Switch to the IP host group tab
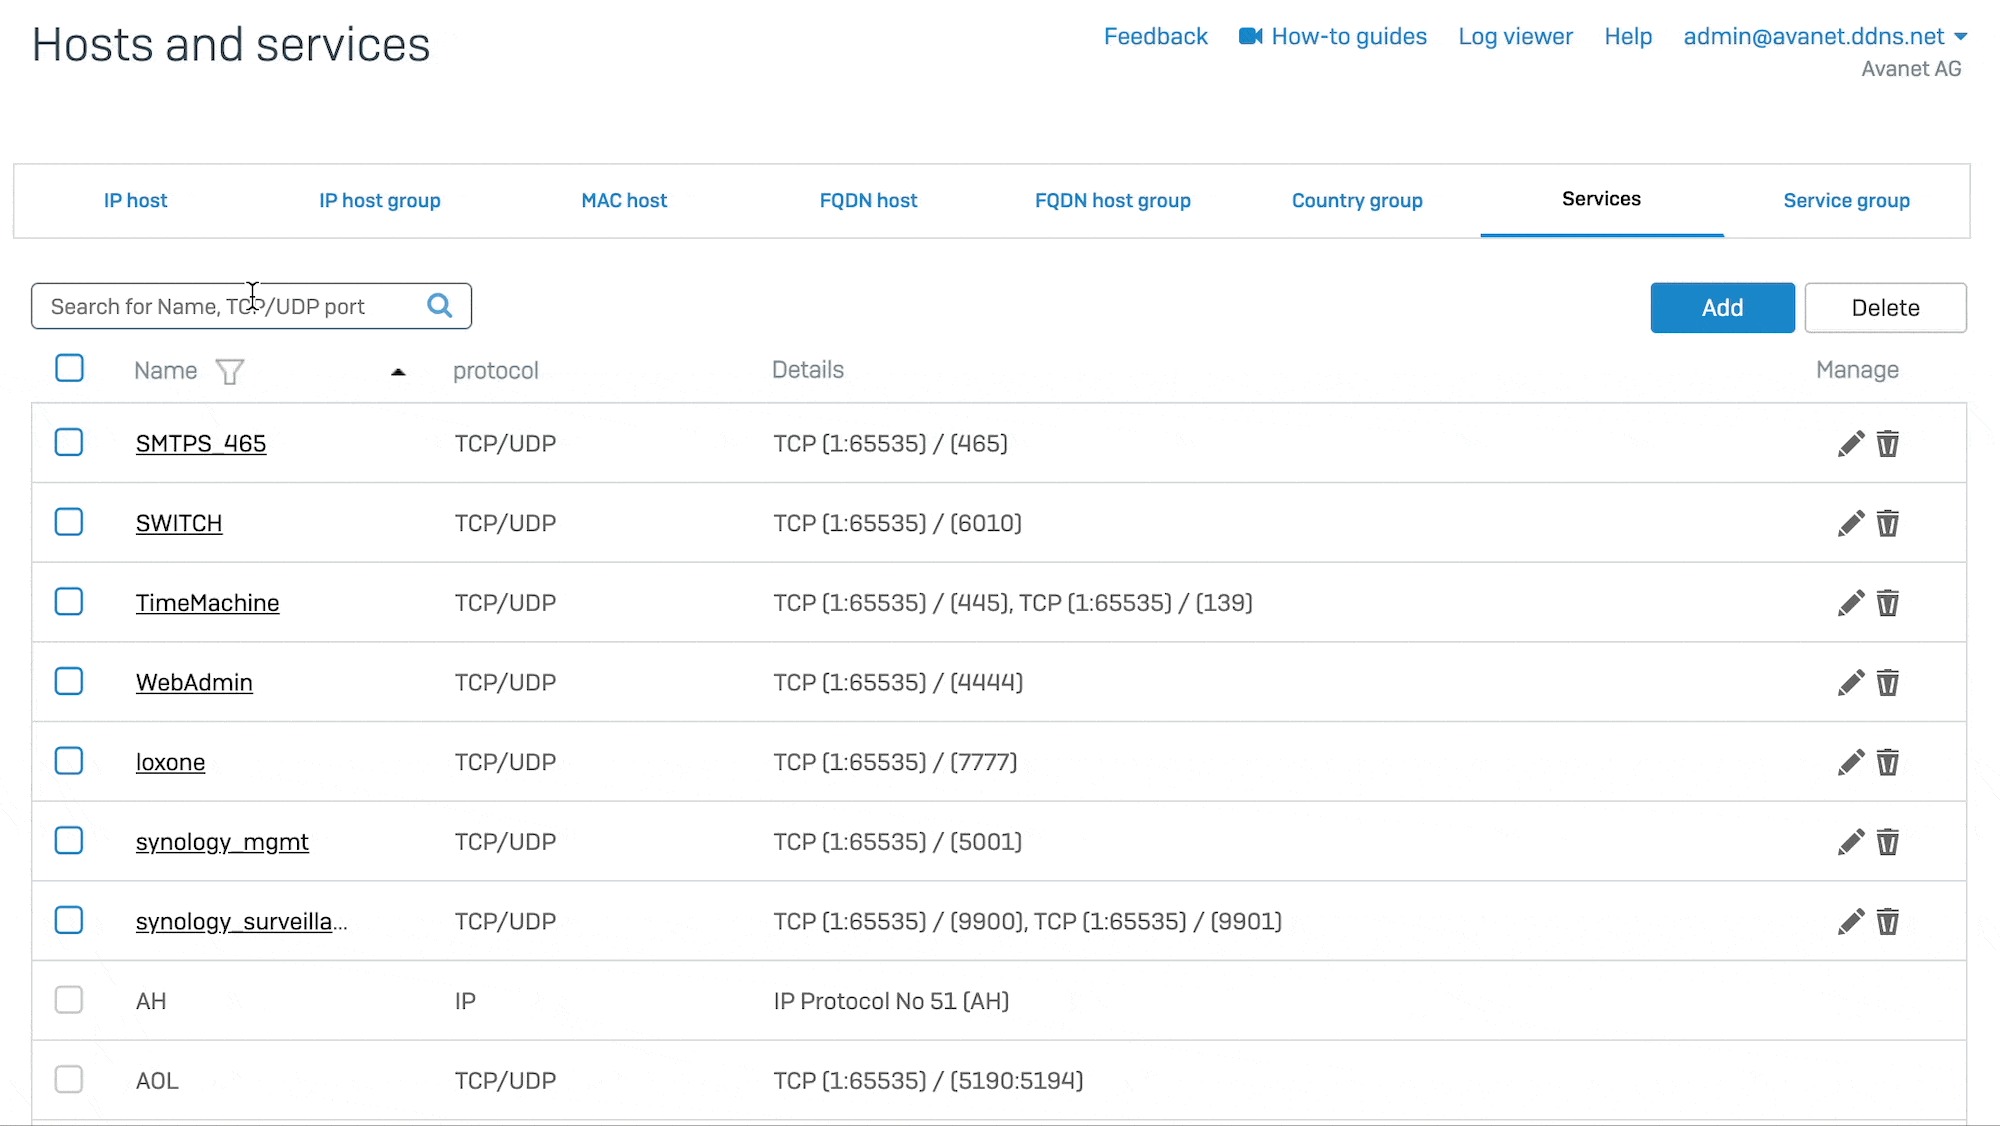 tap(380, 200)
